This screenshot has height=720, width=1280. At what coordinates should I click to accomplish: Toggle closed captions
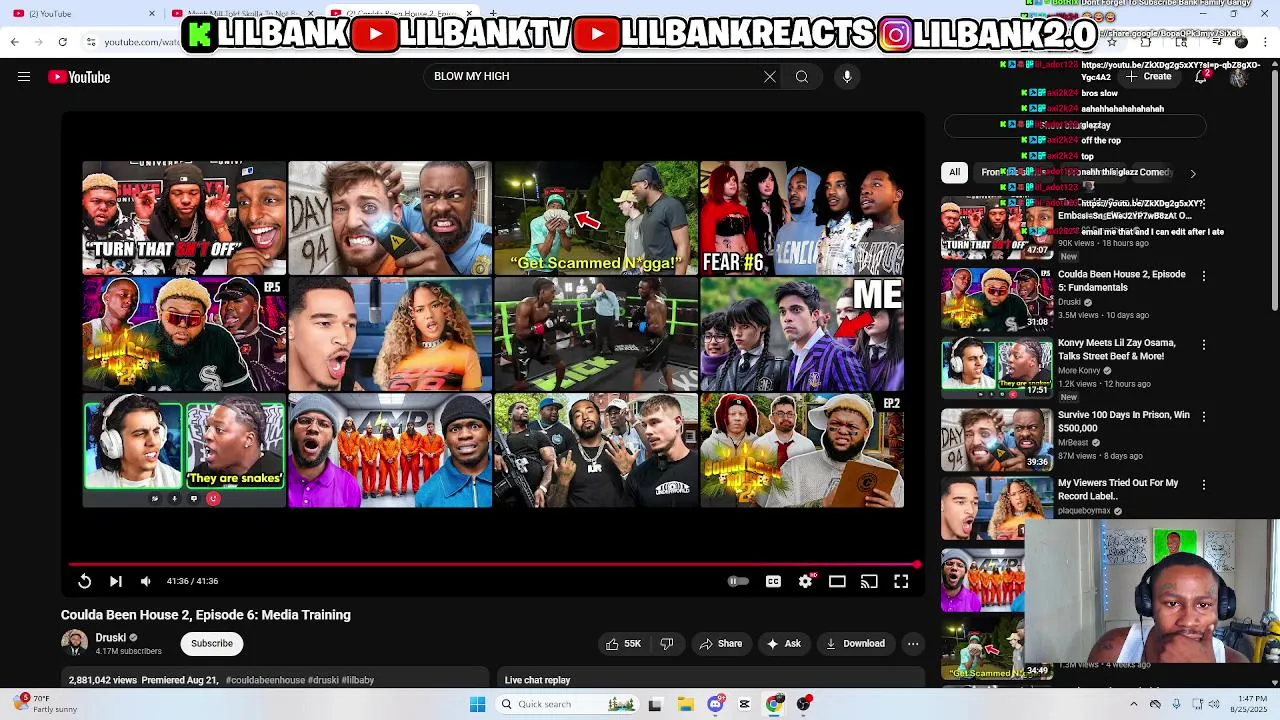coord(773,581)
